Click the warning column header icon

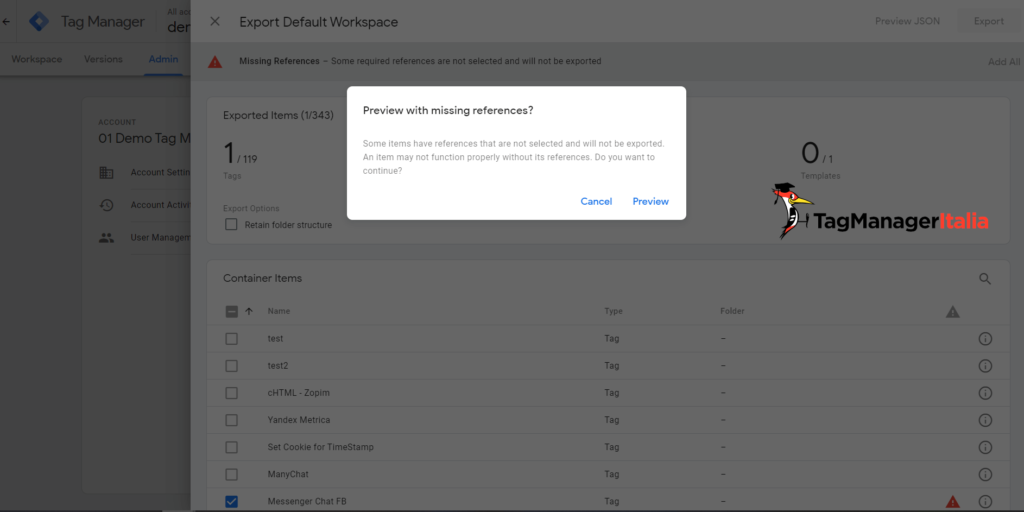953,312
